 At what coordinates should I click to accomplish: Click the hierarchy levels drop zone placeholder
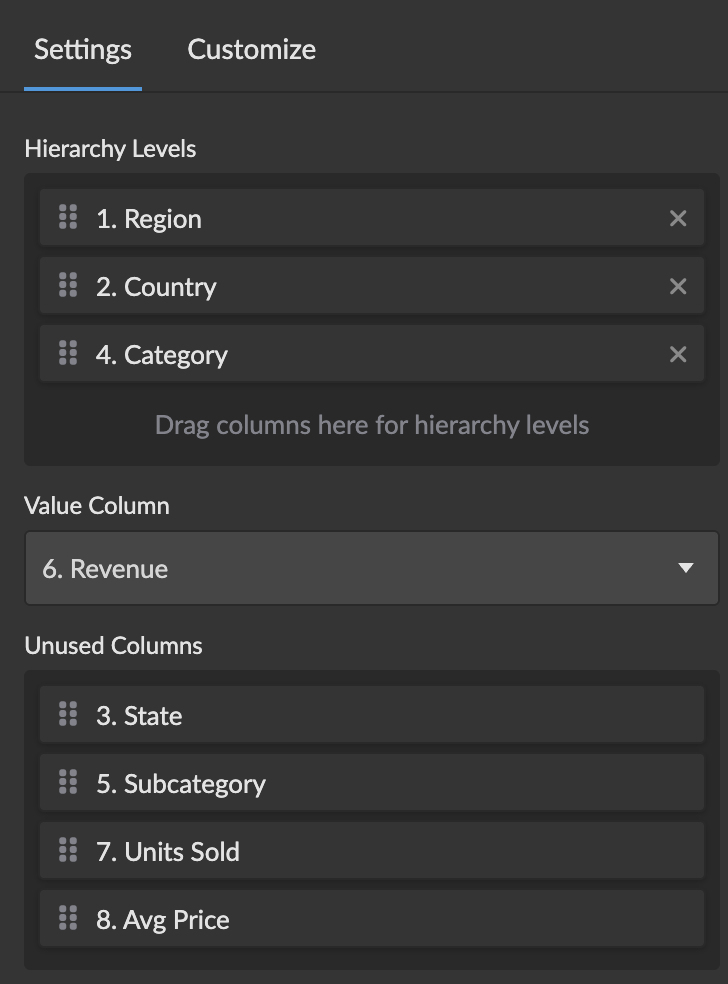[372, 425]
